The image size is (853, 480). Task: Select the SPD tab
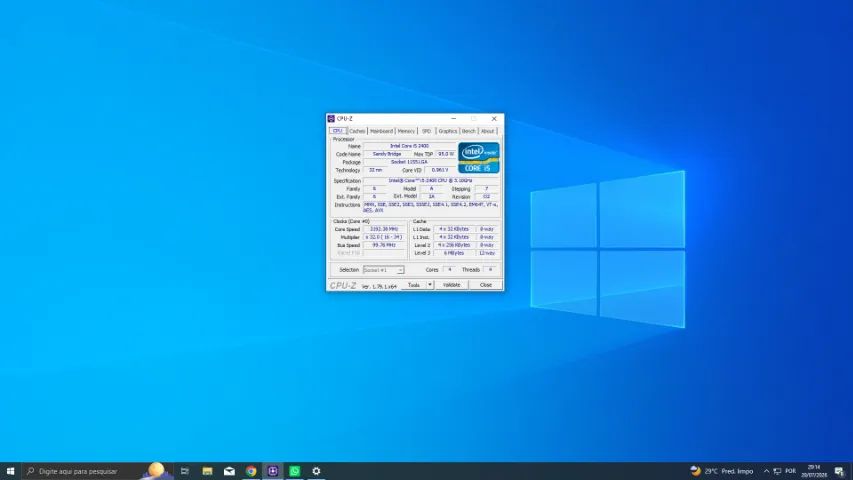[426, 131]
